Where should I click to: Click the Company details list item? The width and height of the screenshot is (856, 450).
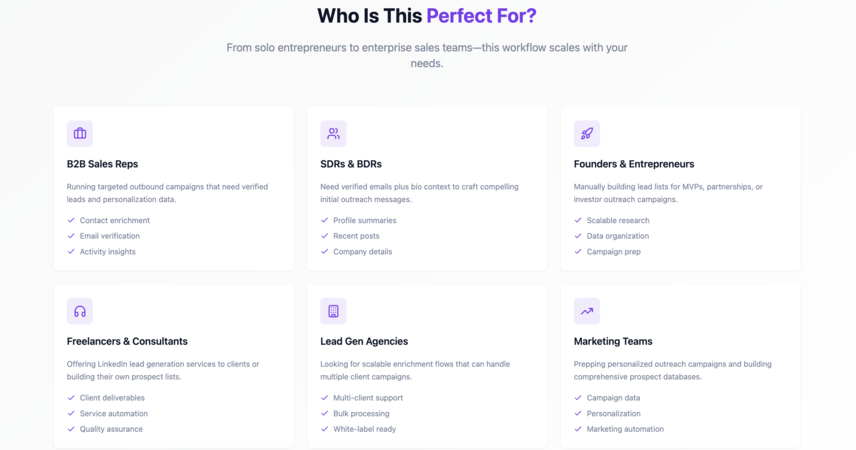[x=362, y=252]
